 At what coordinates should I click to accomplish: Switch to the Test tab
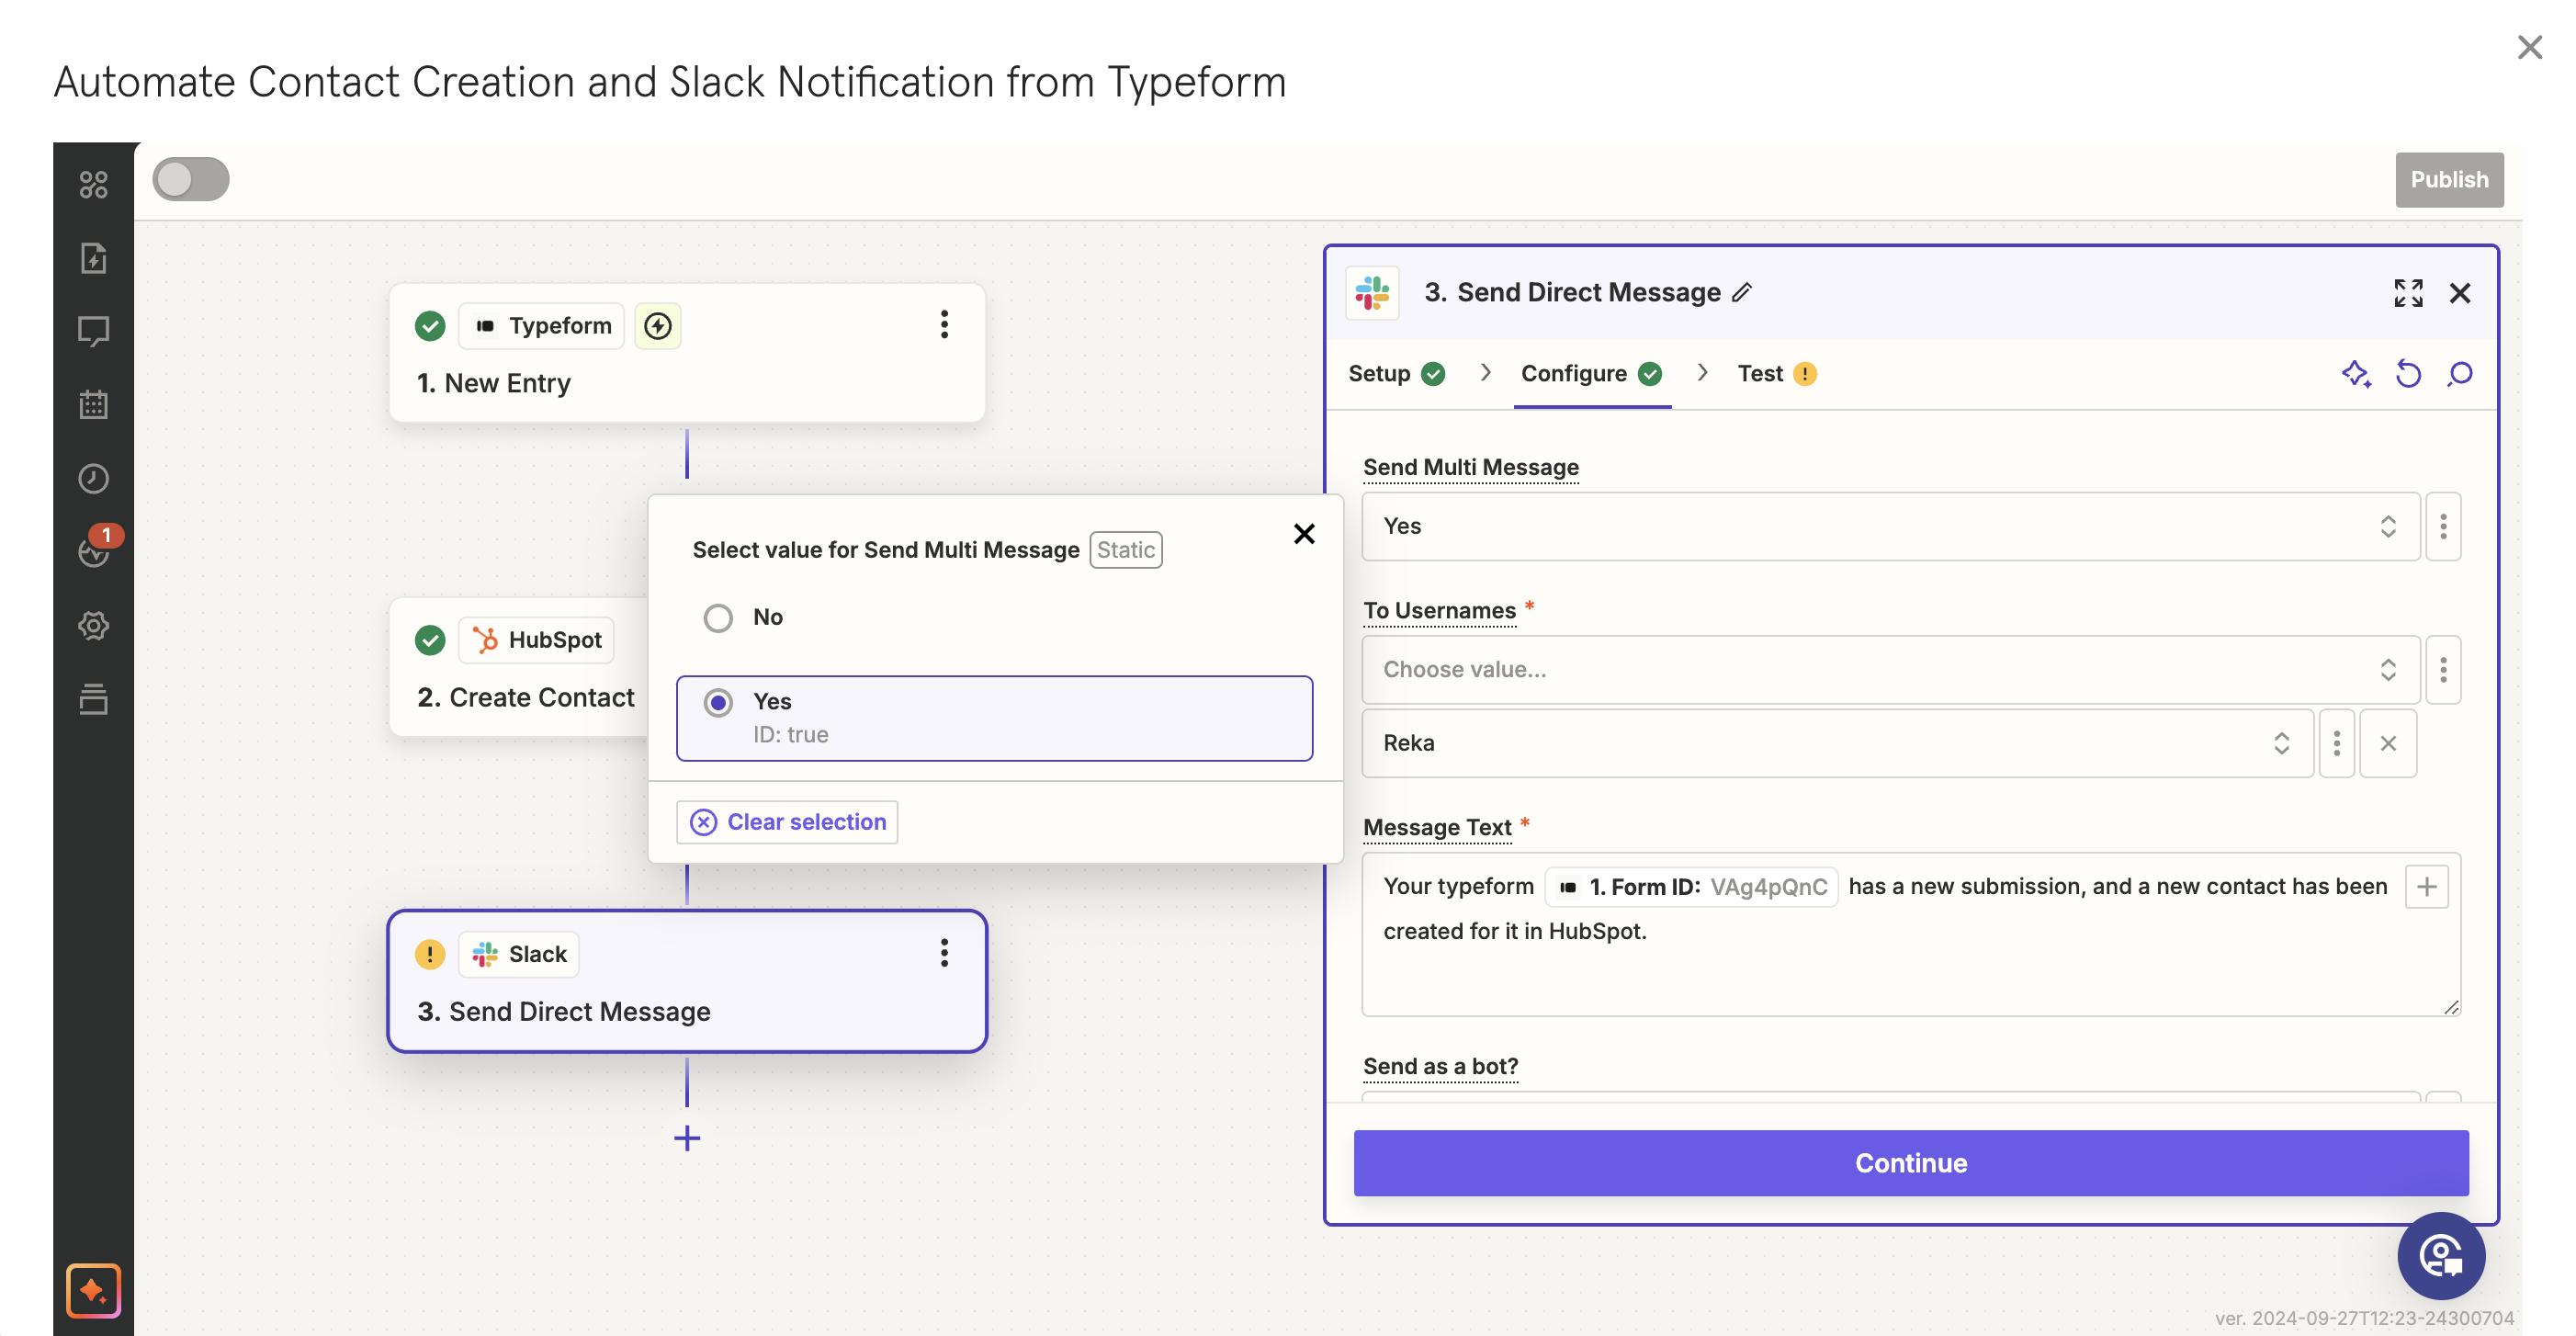[x=1776, y=374]
